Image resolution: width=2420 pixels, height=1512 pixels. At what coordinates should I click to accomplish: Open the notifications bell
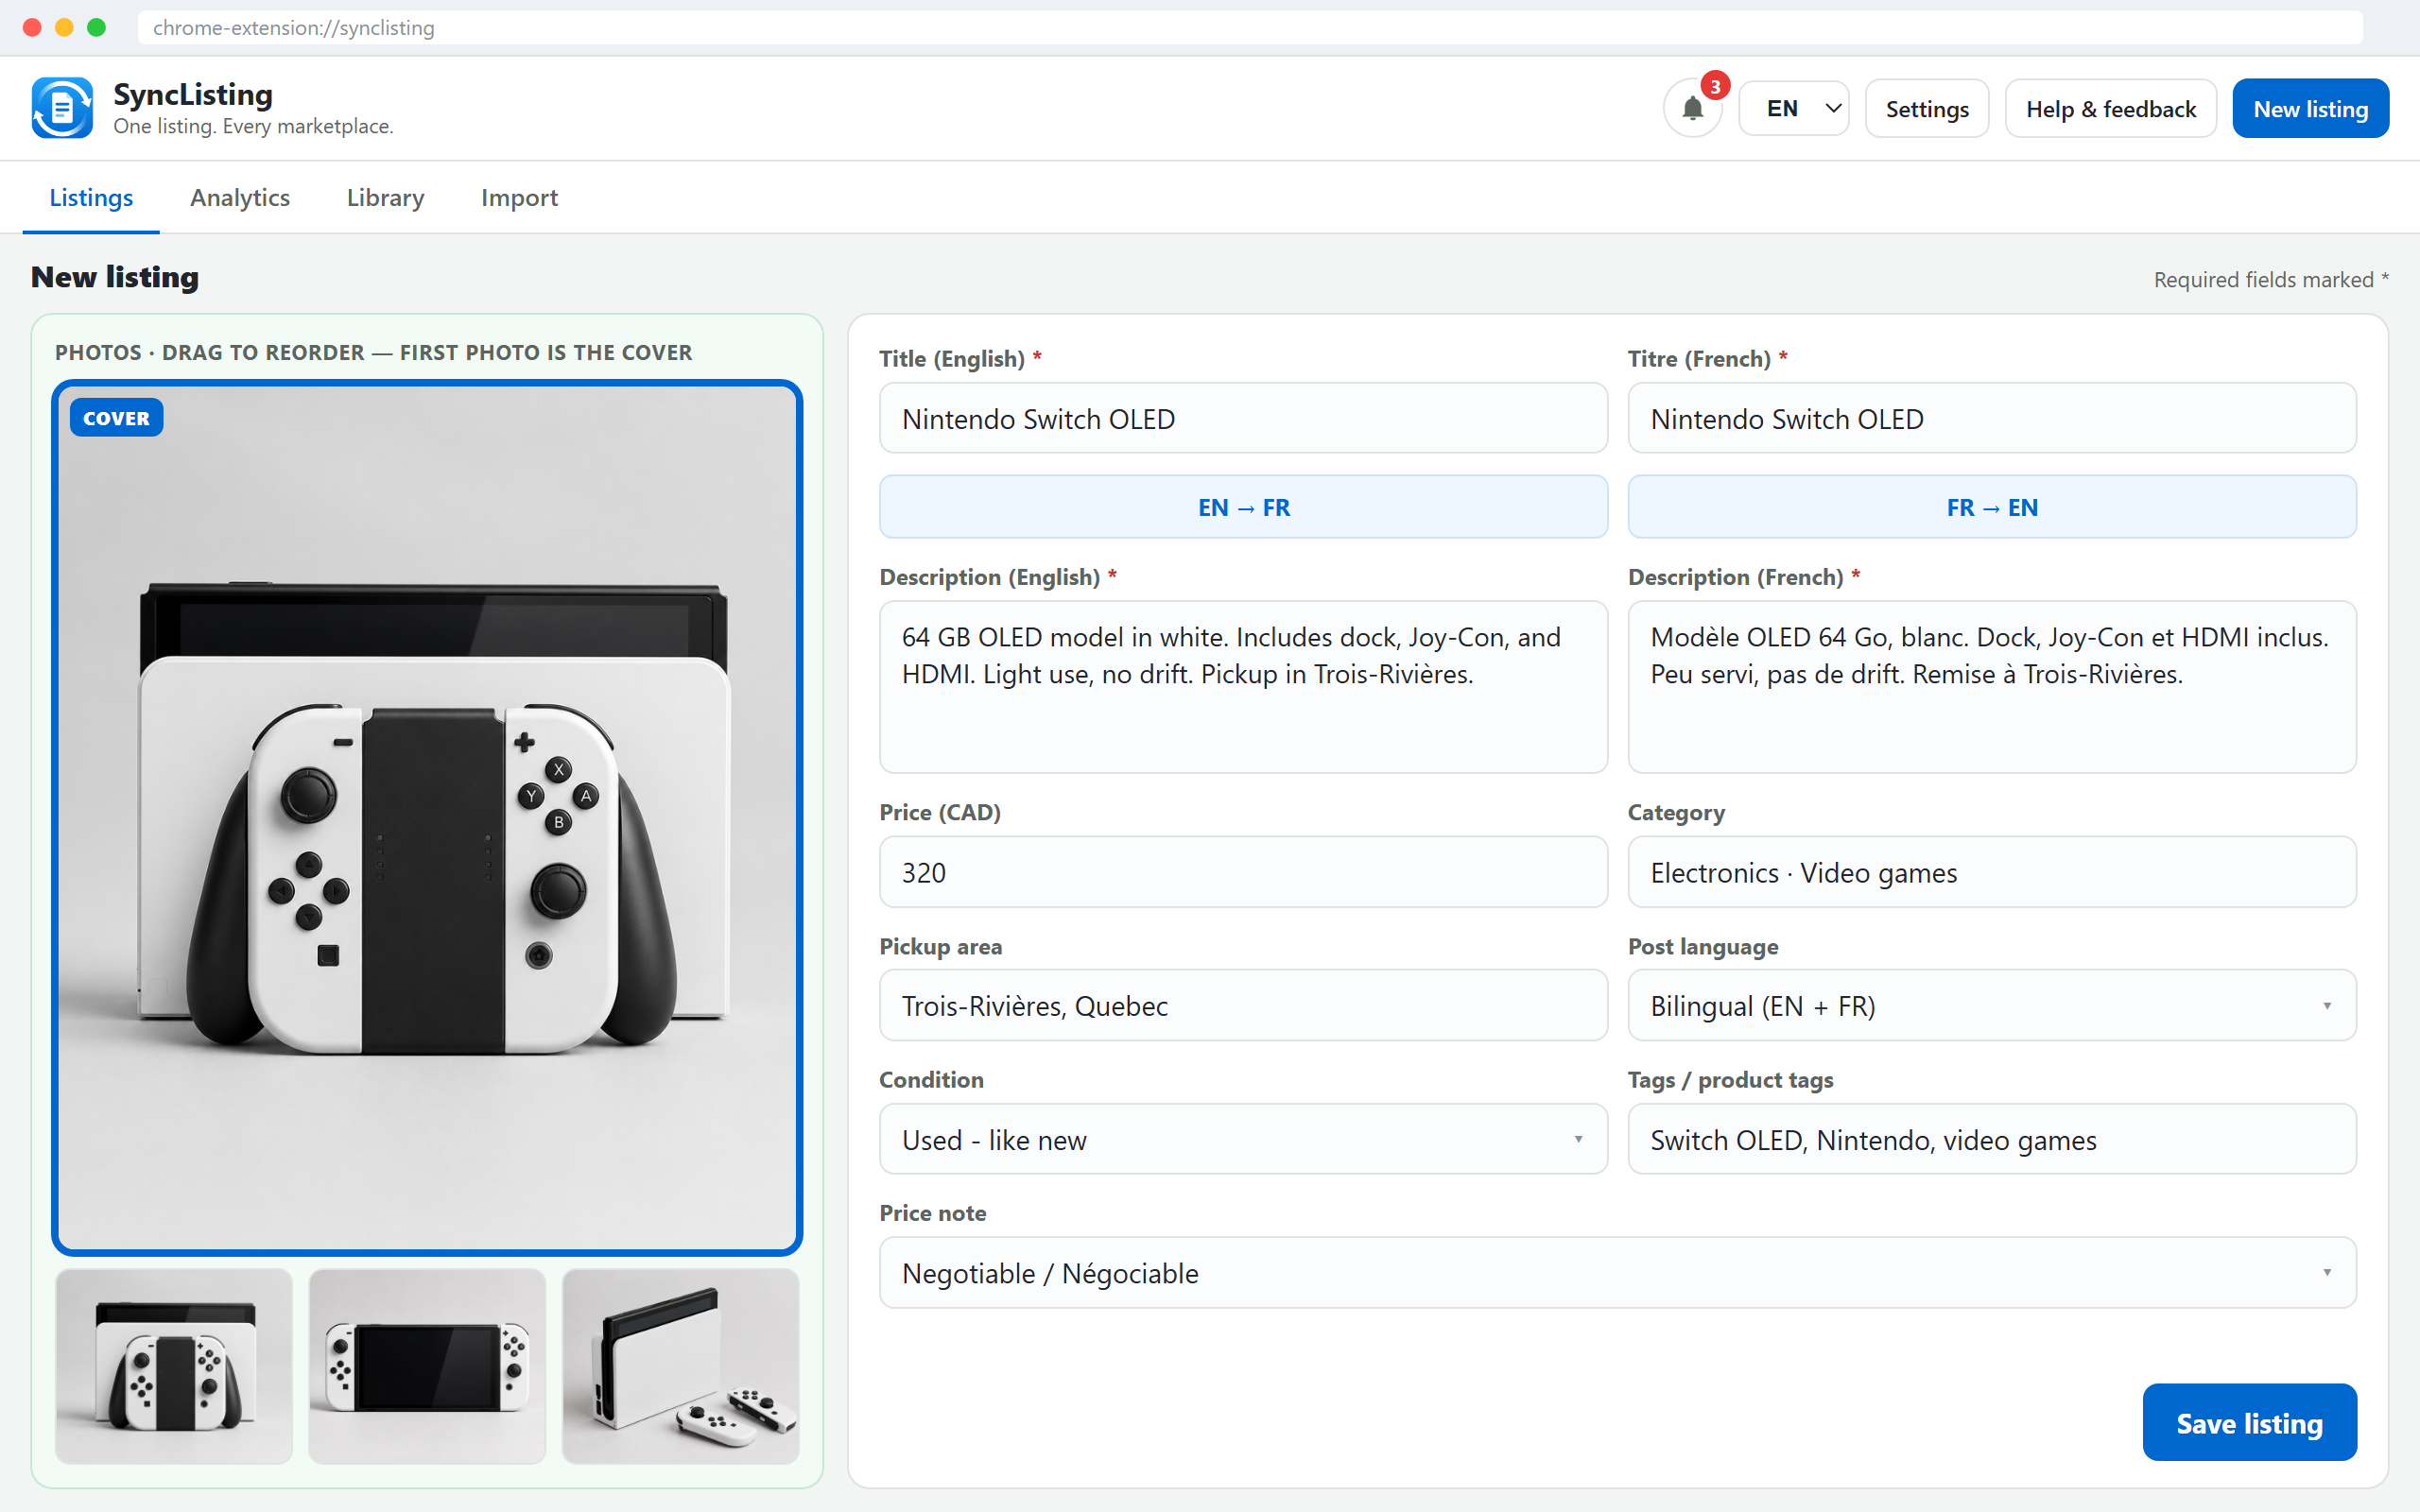click(1692, 108)
